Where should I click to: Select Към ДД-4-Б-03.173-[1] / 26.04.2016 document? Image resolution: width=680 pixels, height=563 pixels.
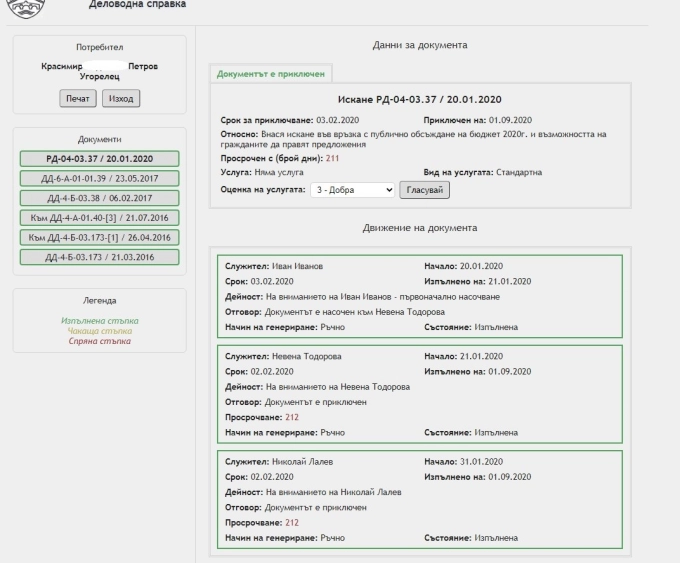click(99, 237)
